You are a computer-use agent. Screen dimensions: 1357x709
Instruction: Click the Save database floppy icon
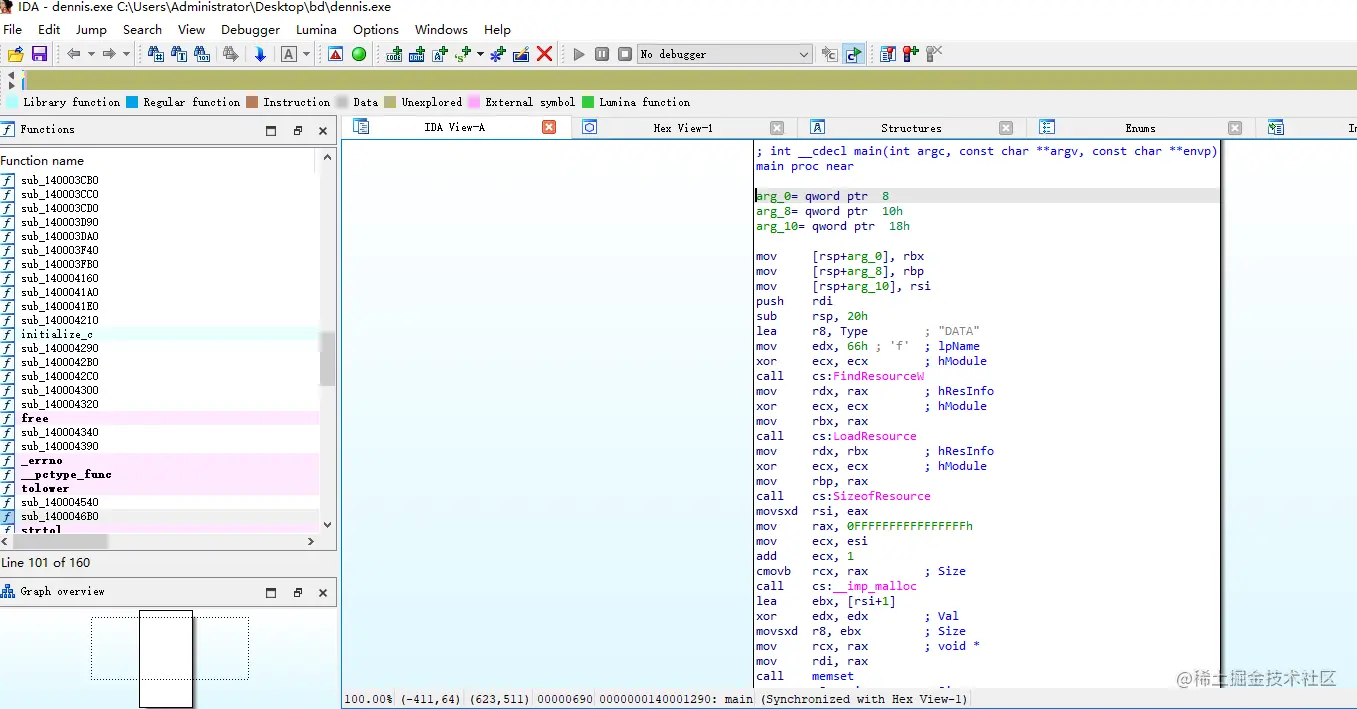tap(40, 54)
